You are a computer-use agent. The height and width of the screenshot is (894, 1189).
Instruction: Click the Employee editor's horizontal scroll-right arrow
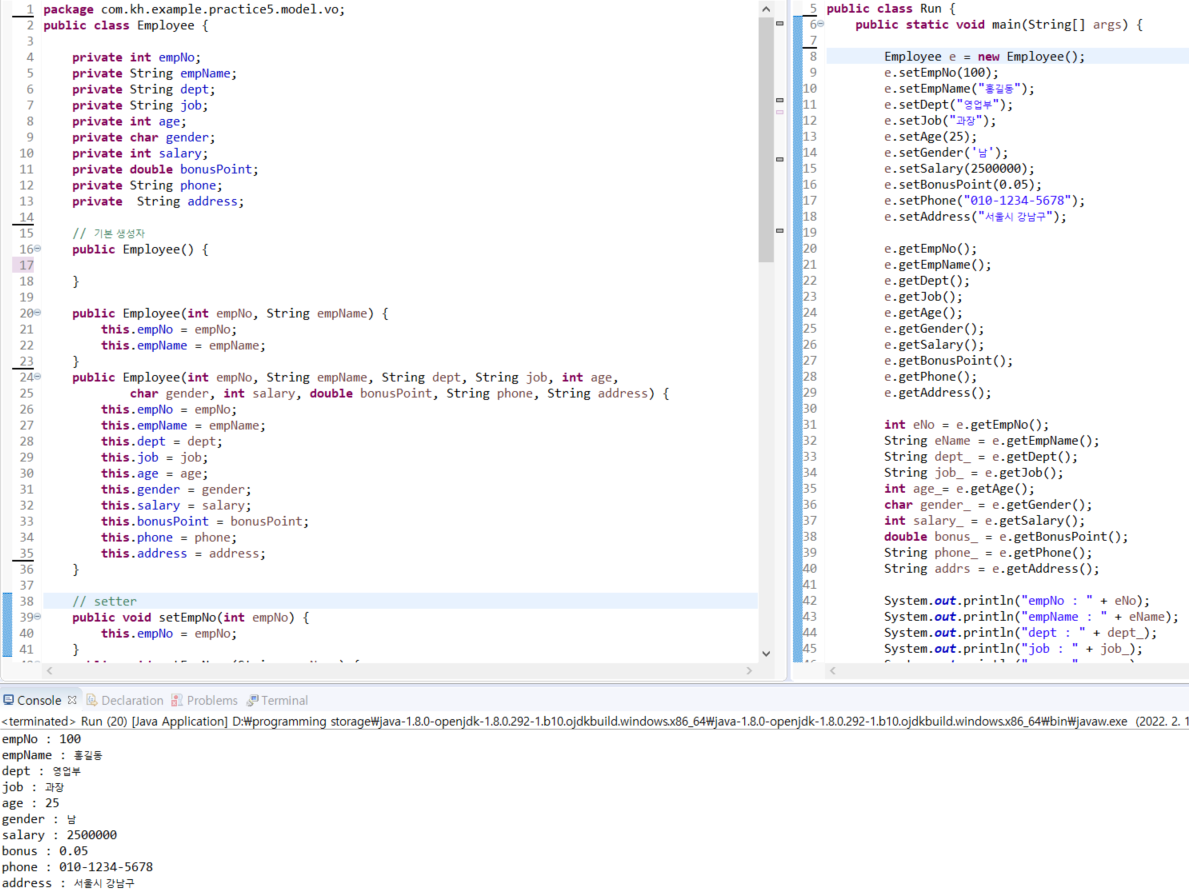click(x=749, y=670)
